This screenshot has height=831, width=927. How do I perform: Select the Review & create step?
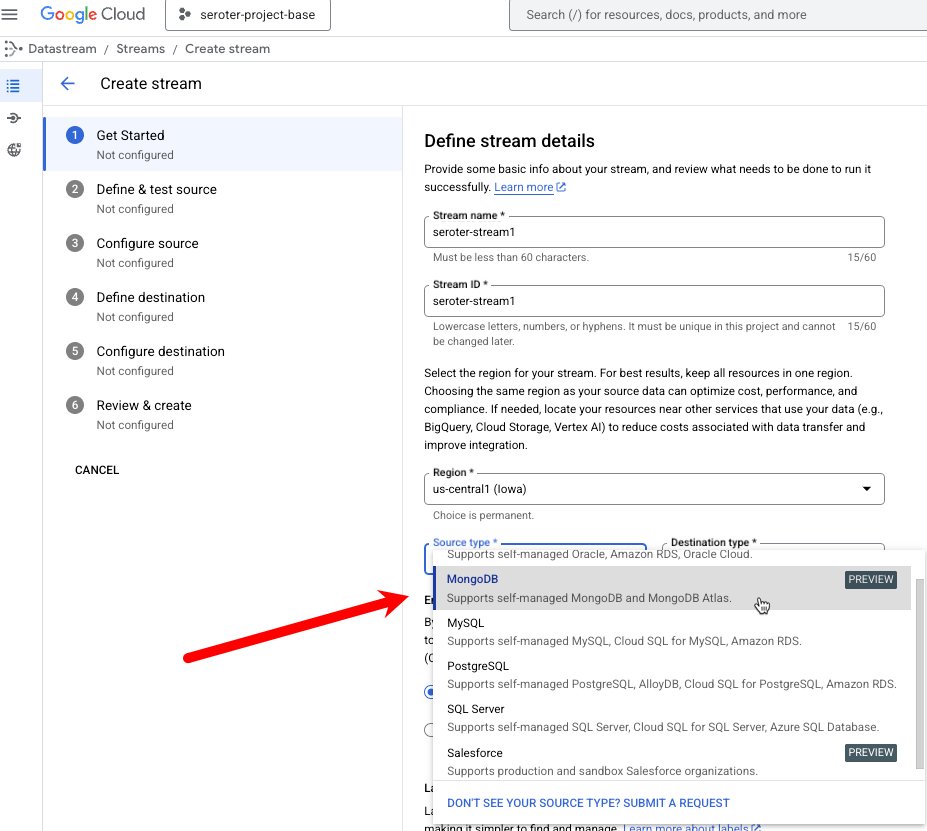pyautogui.click(x=223, y=414)
